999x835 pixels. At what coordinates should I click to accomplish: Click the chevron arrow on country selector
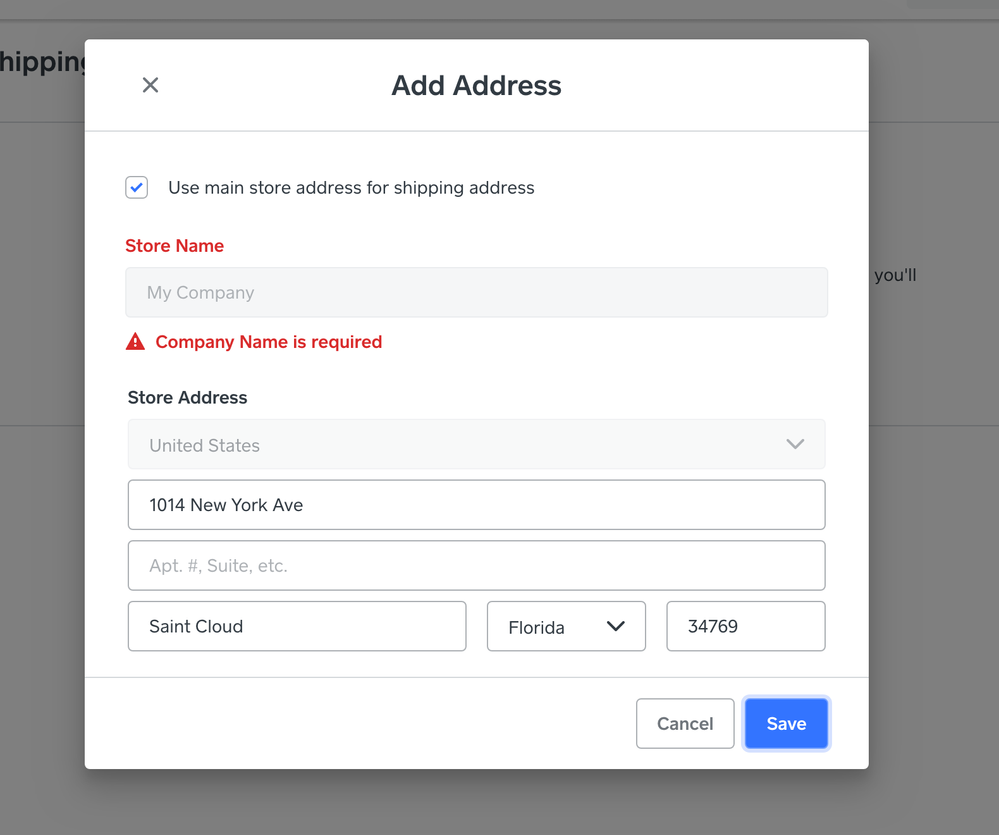point(795,444)
